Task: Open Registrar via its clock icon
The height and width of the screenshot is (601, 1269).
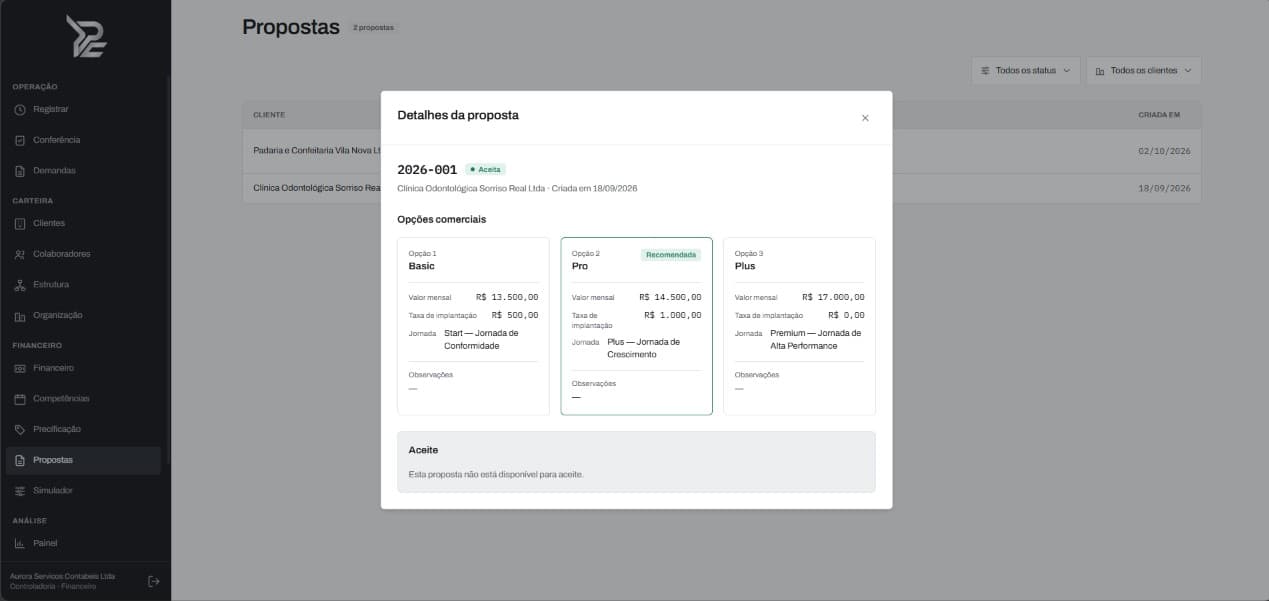Action: click(x=20, y=109)
